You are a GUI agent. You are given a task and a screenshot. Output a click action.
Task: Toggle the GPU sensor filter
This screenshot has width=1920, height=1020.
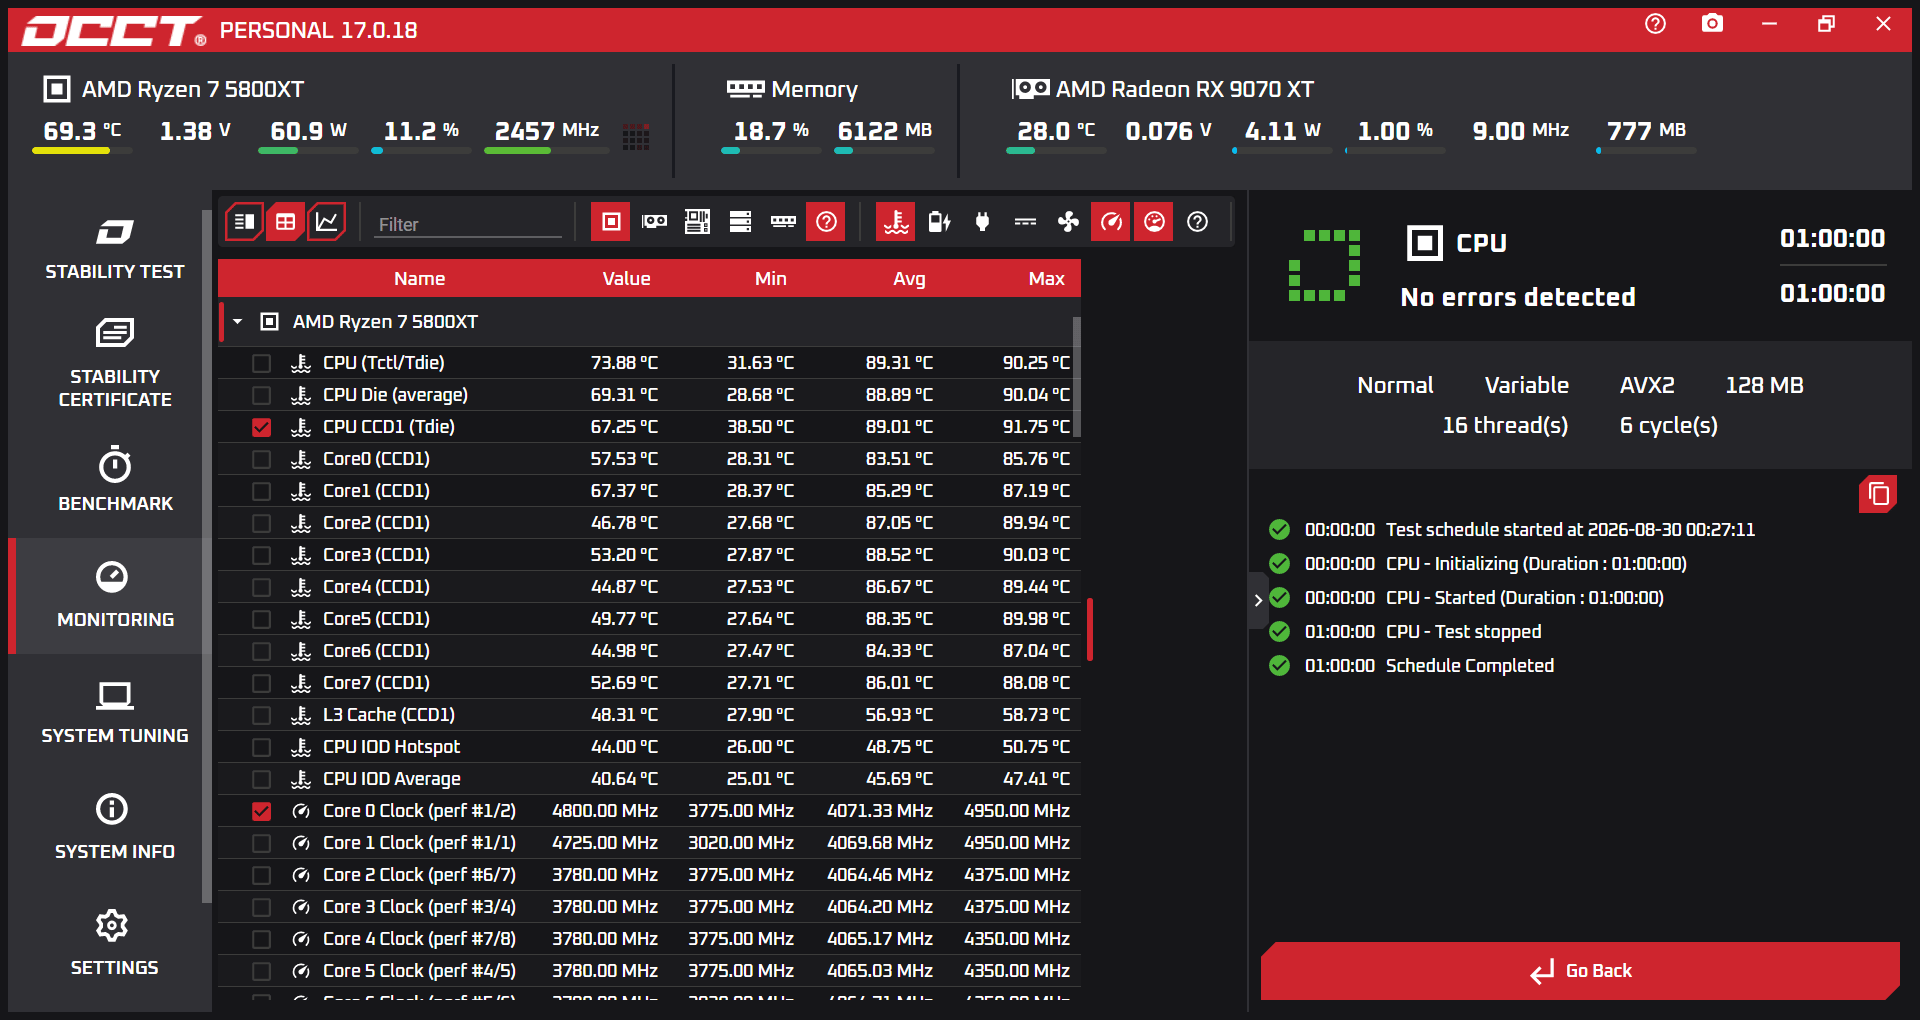pos(654,222)
